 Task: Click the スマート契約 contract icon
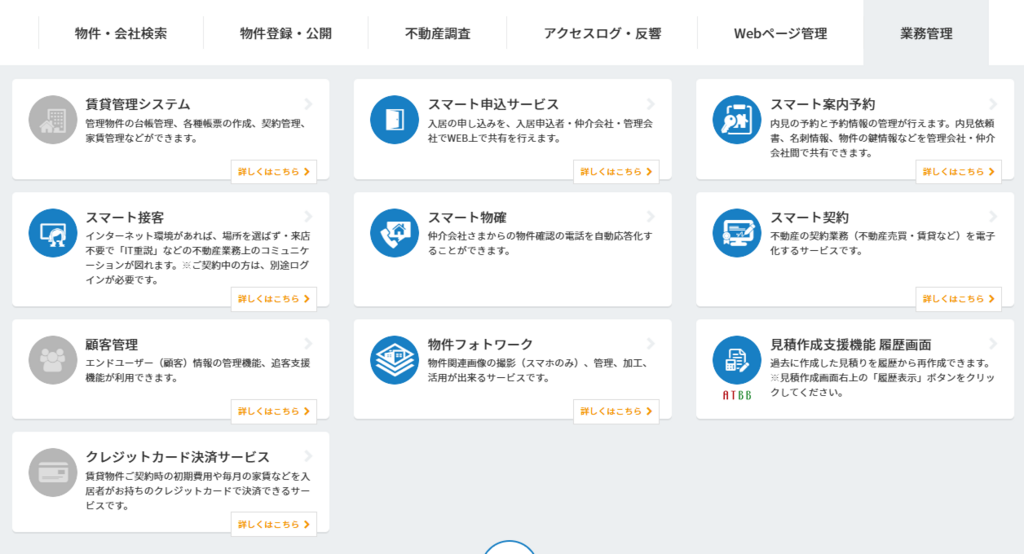pyautogui.click(x=737, y=233)
